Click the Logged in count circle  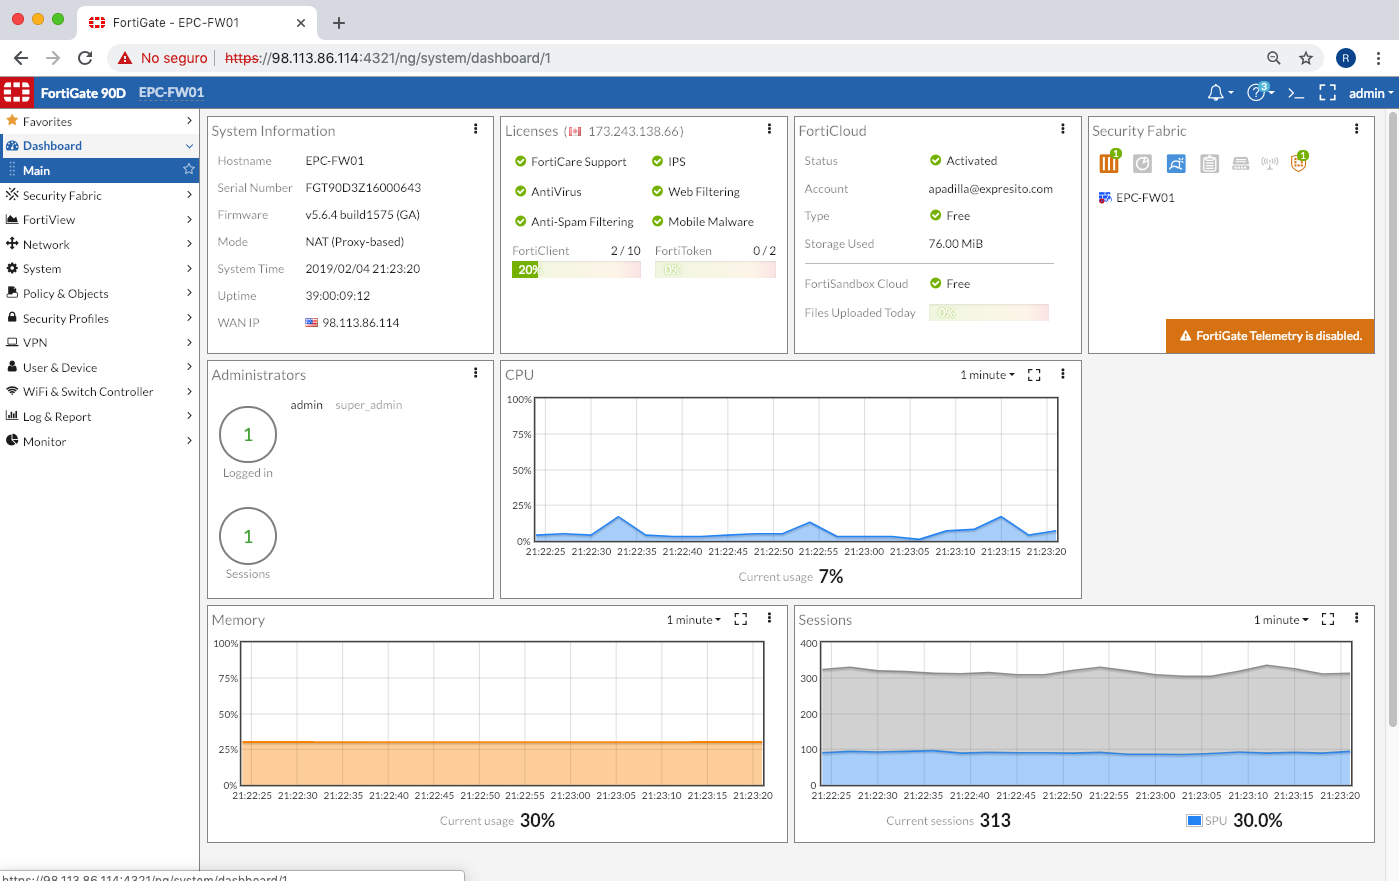click(x=248, y=435)
